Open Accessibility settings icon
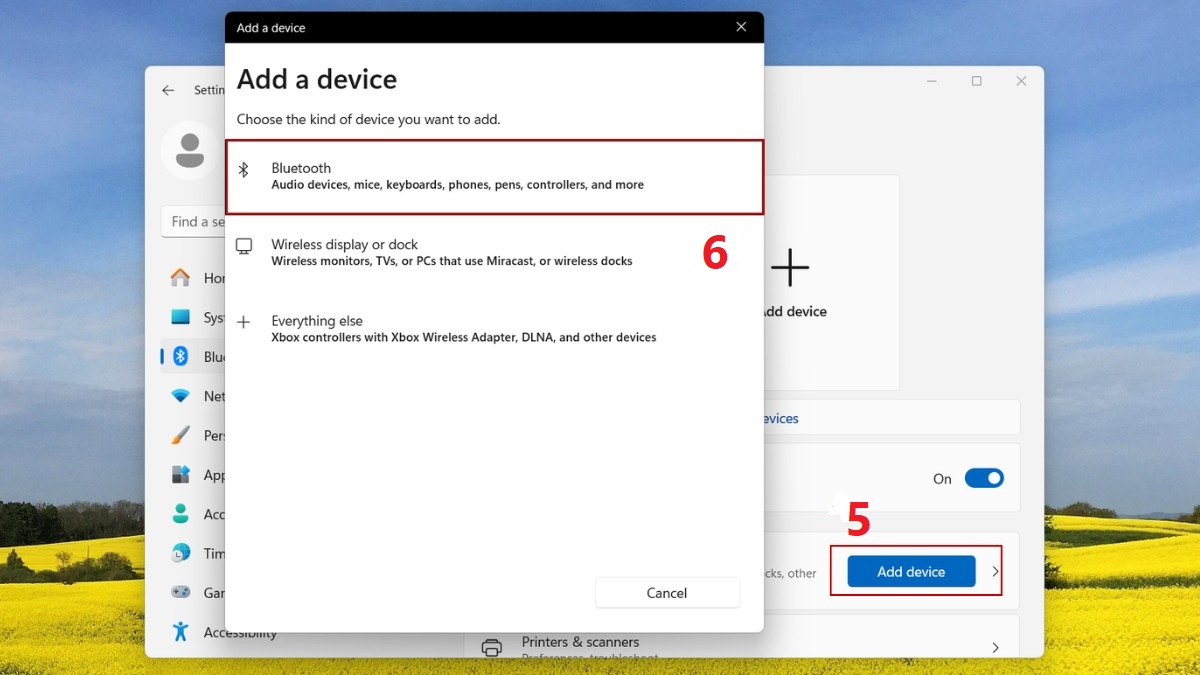The height and width of the screenshot is (675, 1200). (x=181, y=631)
